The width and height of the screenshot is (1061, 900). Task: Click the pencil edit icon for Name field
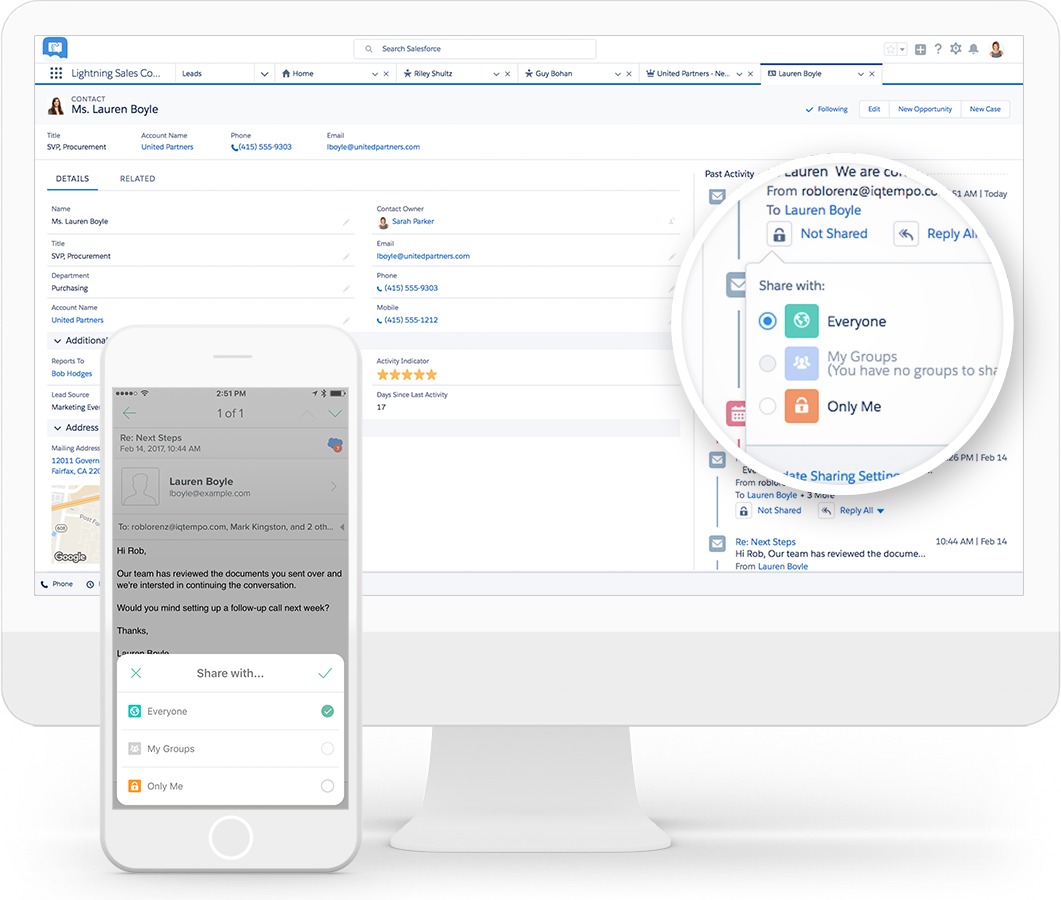point(346,221)
